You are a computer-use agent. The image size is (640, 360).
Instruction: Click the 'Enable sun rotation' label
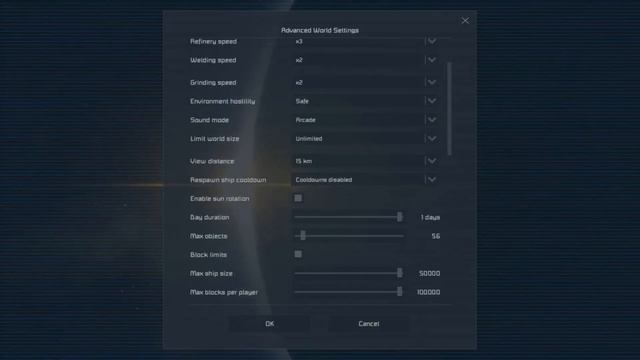click(x=220, y=199)
